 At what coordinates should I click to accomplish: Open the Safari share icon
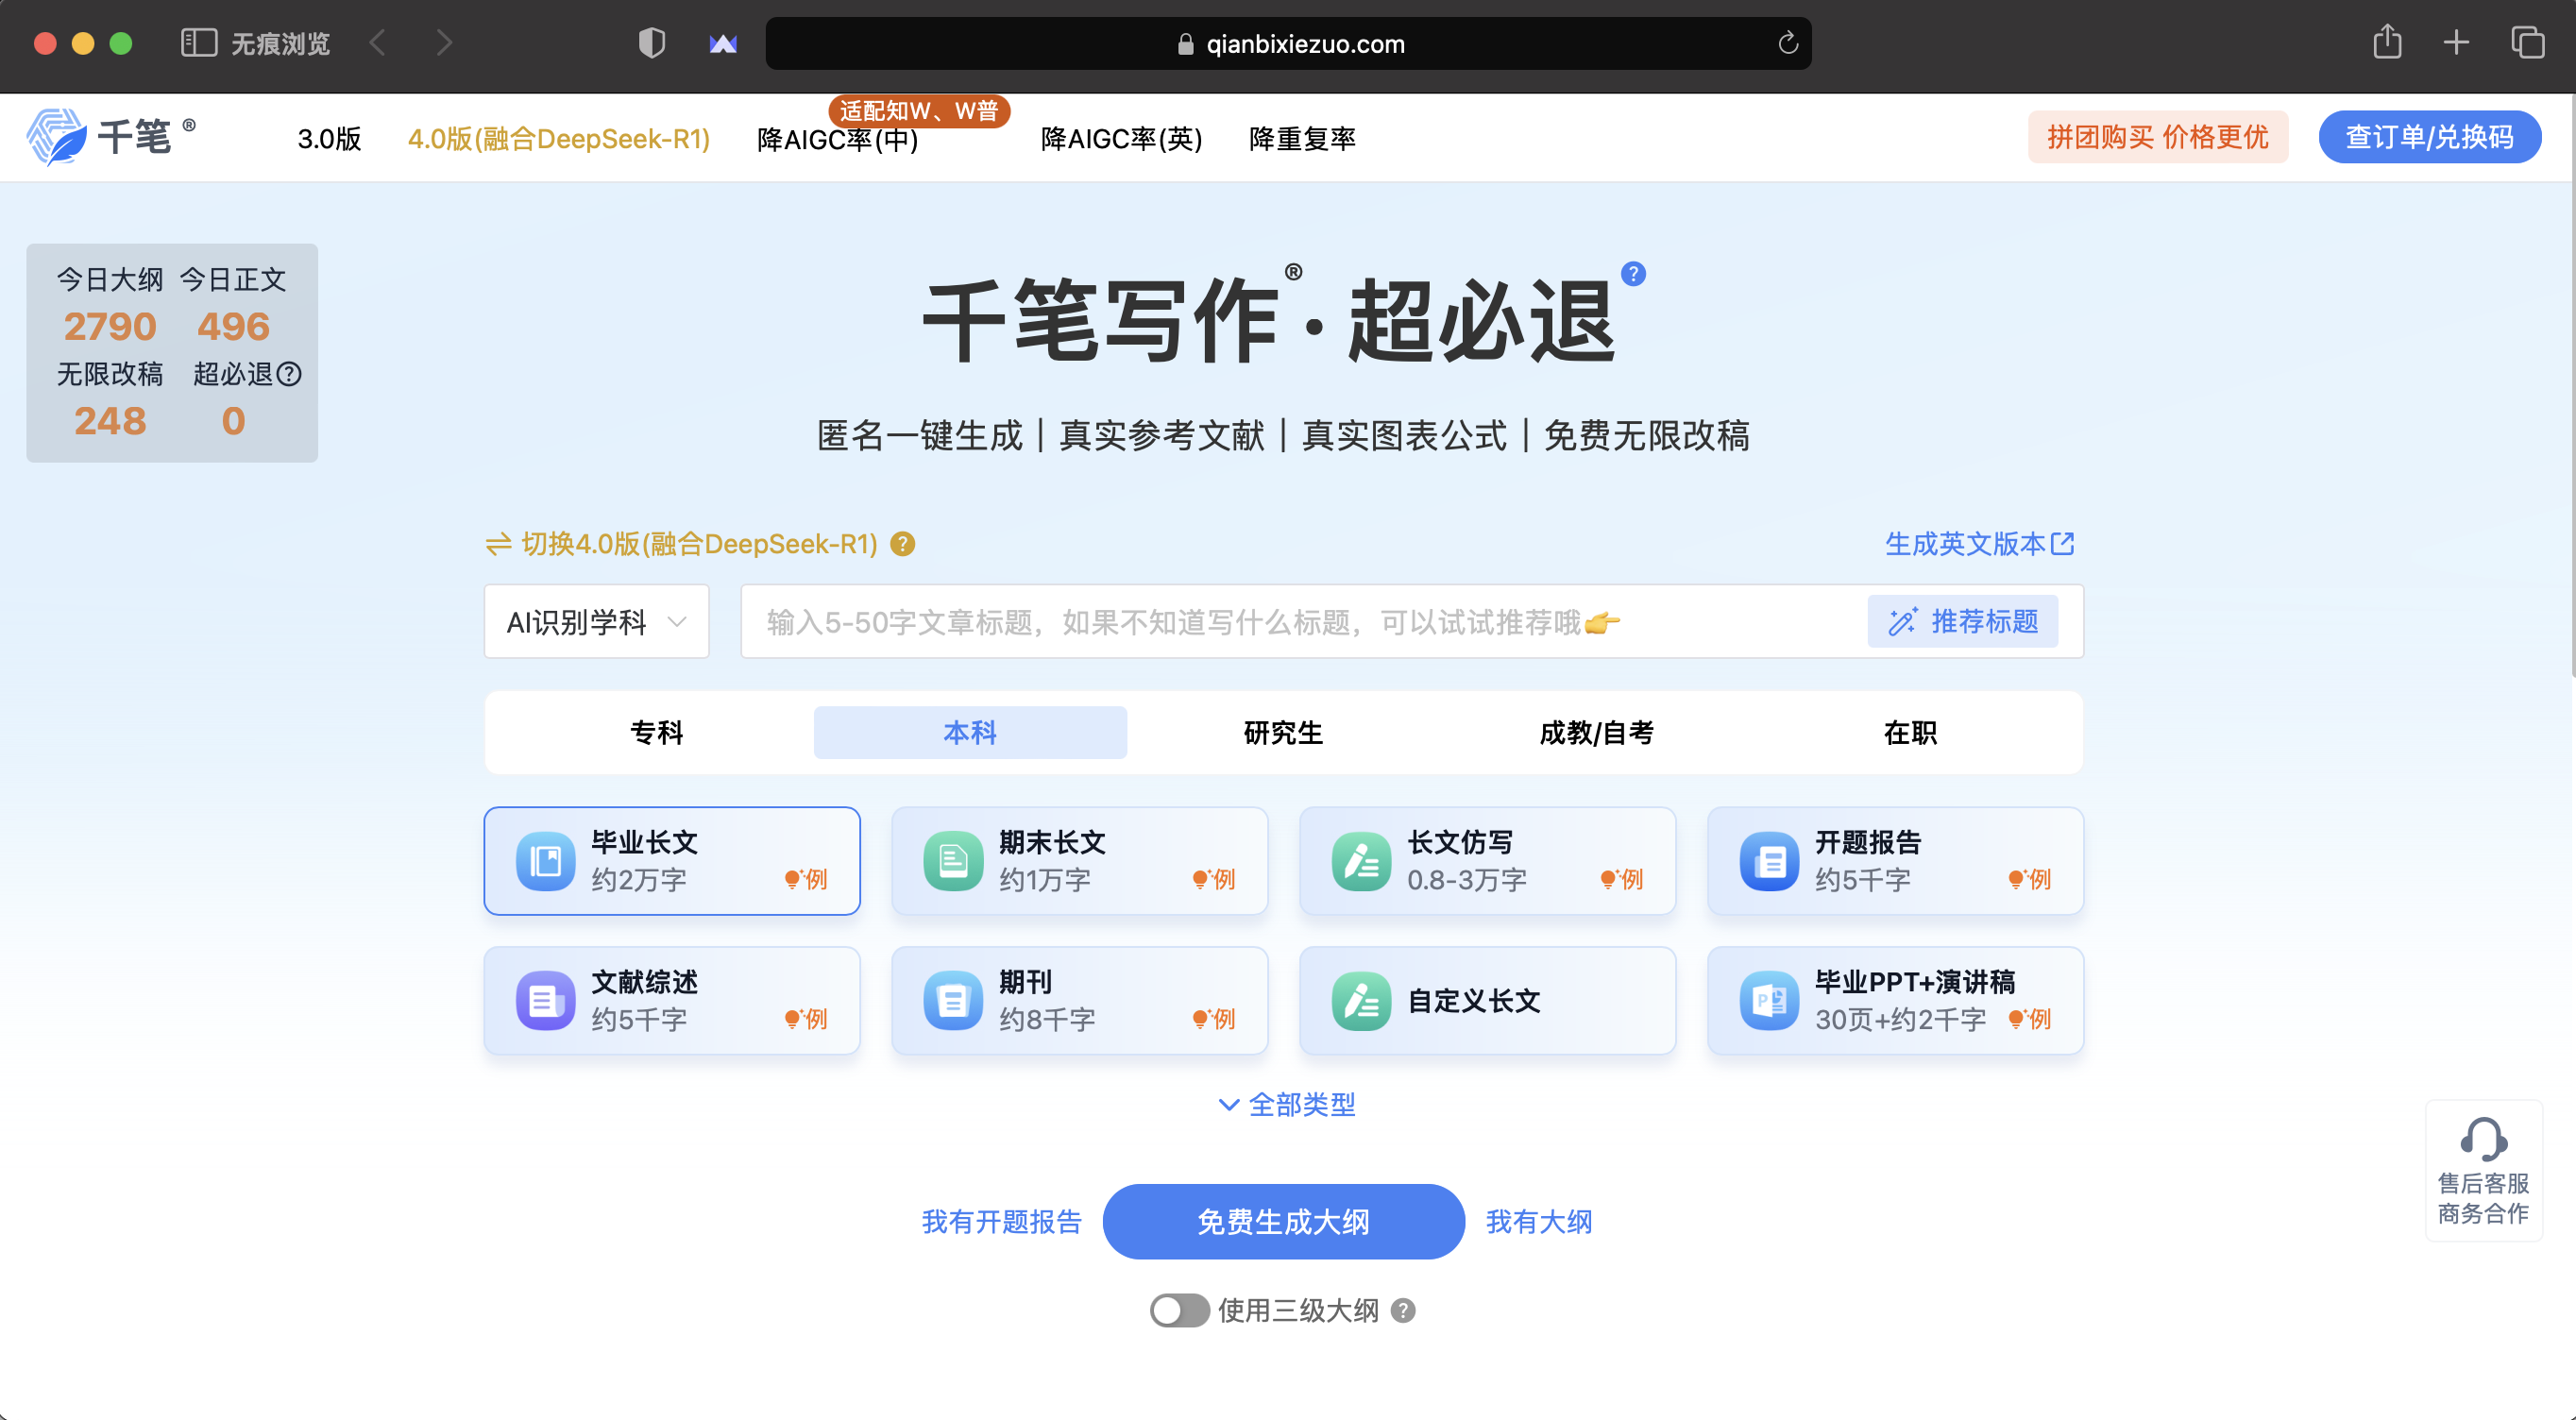click(x=2387, y=42)
